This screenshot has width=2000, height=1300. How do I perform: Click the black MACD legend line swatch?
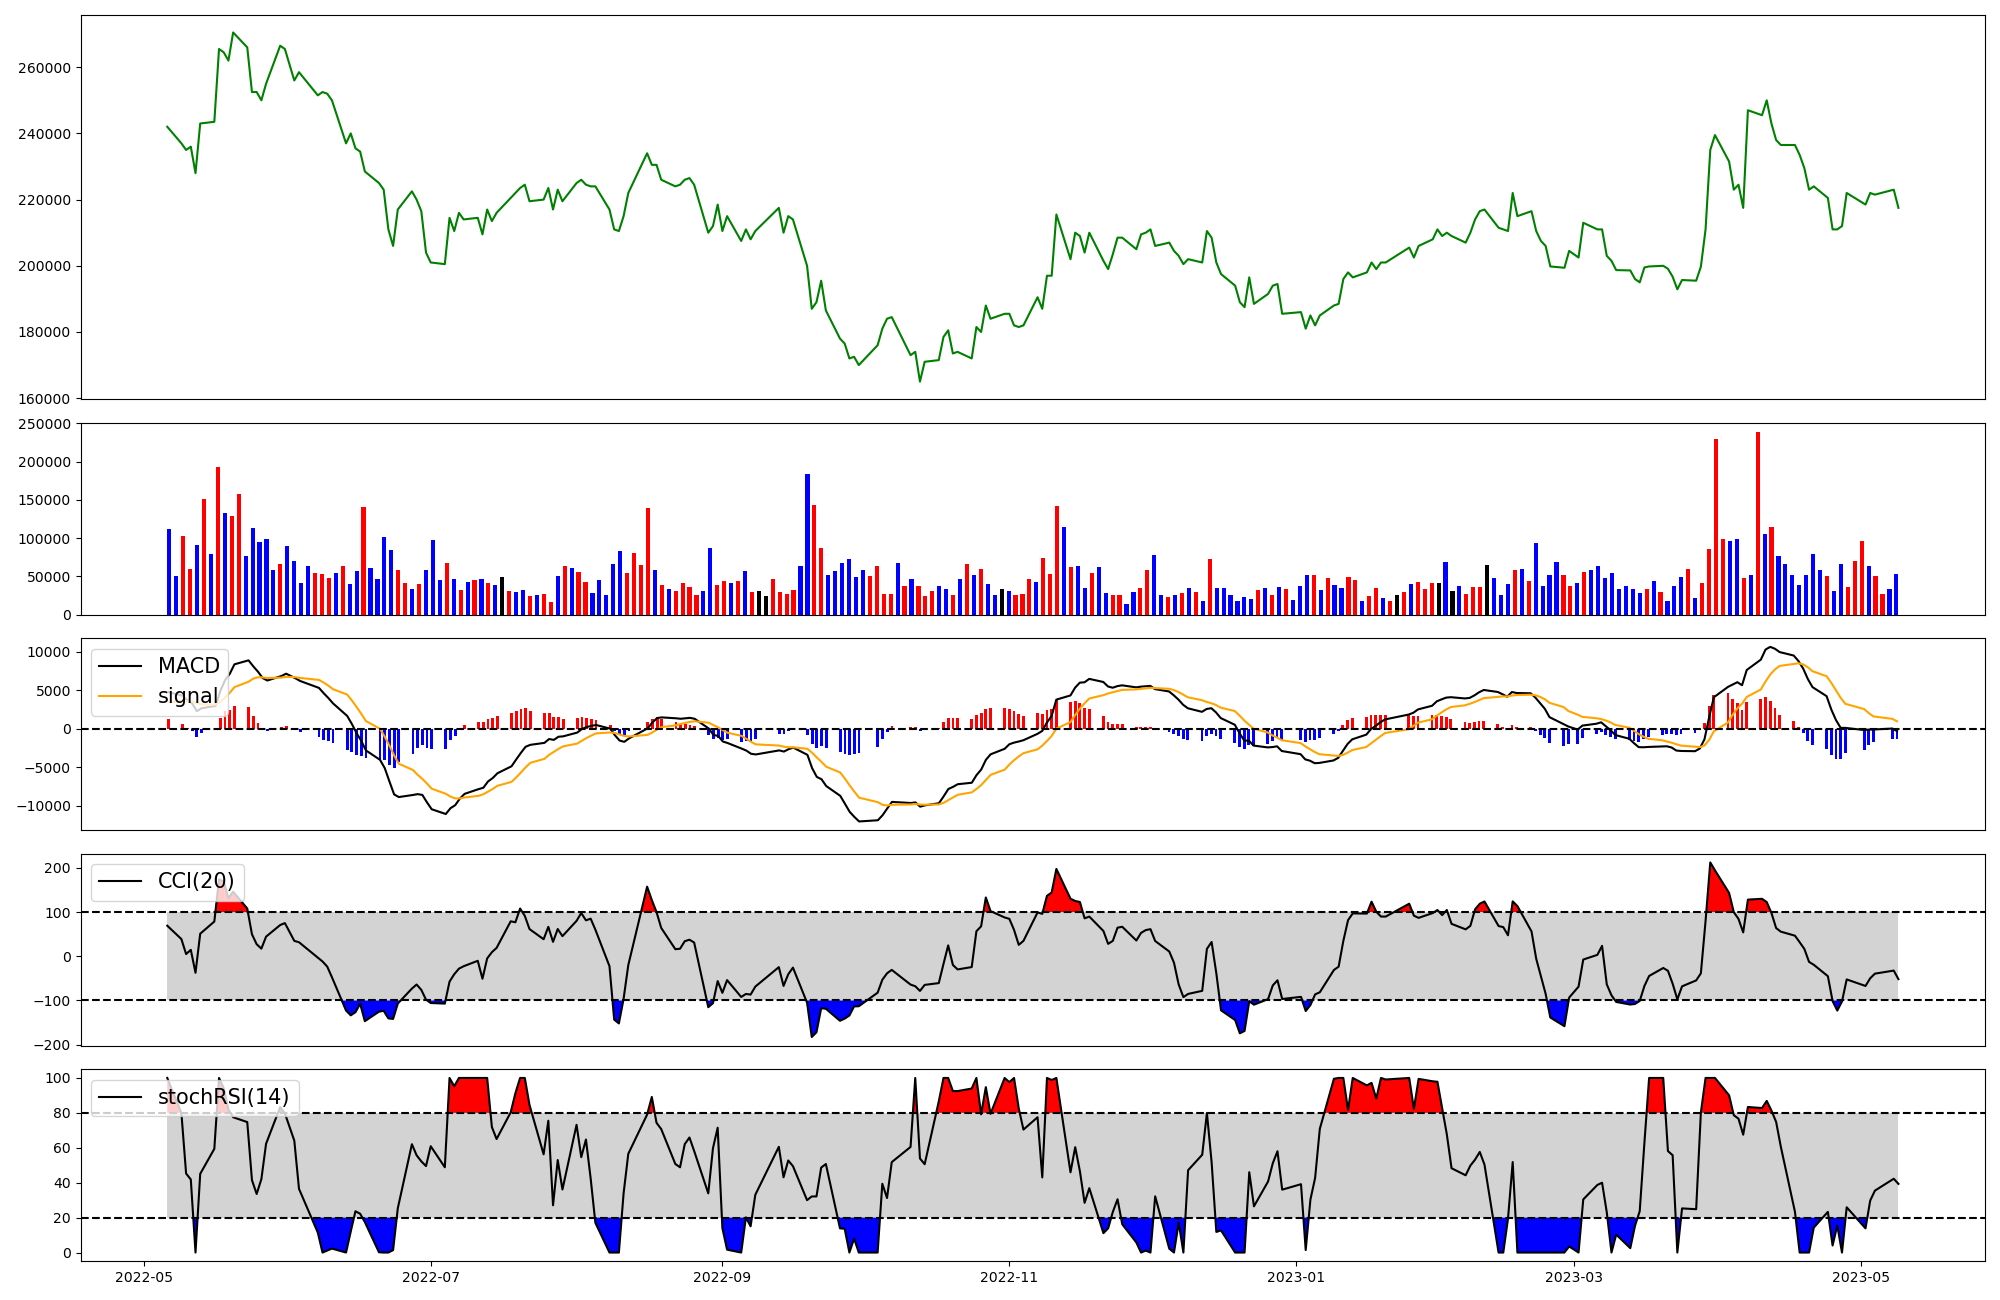(122, 667)
